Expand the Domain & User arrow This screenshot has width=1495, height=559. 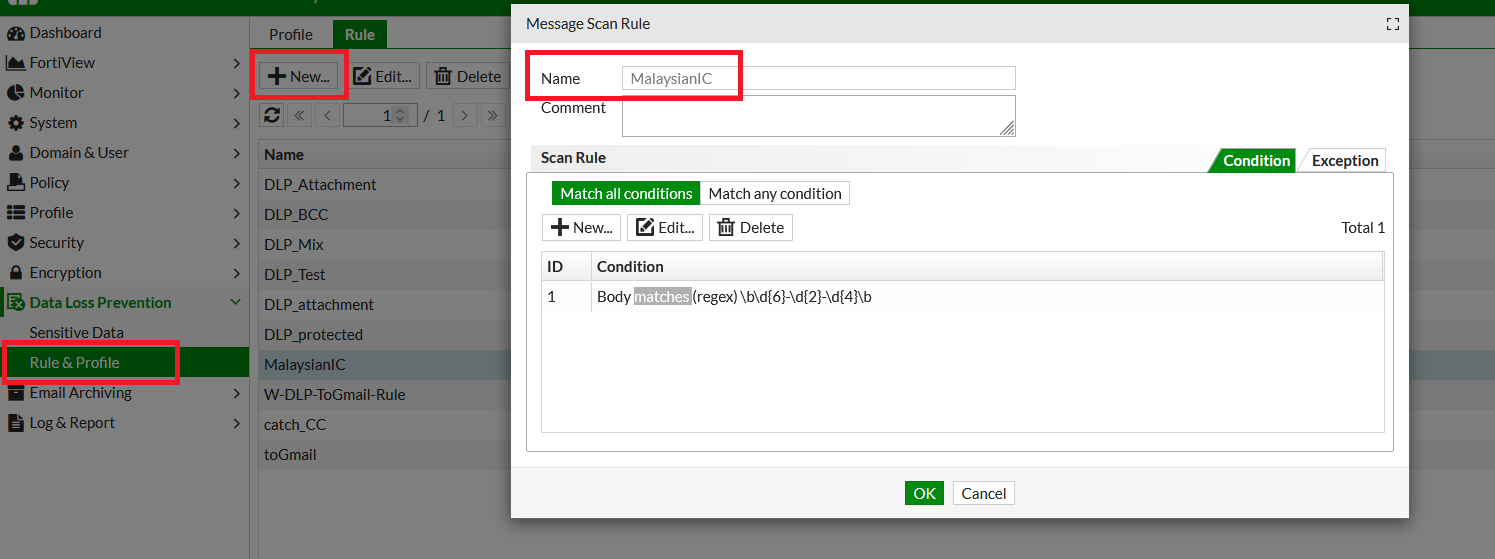(x=236, y=153)
